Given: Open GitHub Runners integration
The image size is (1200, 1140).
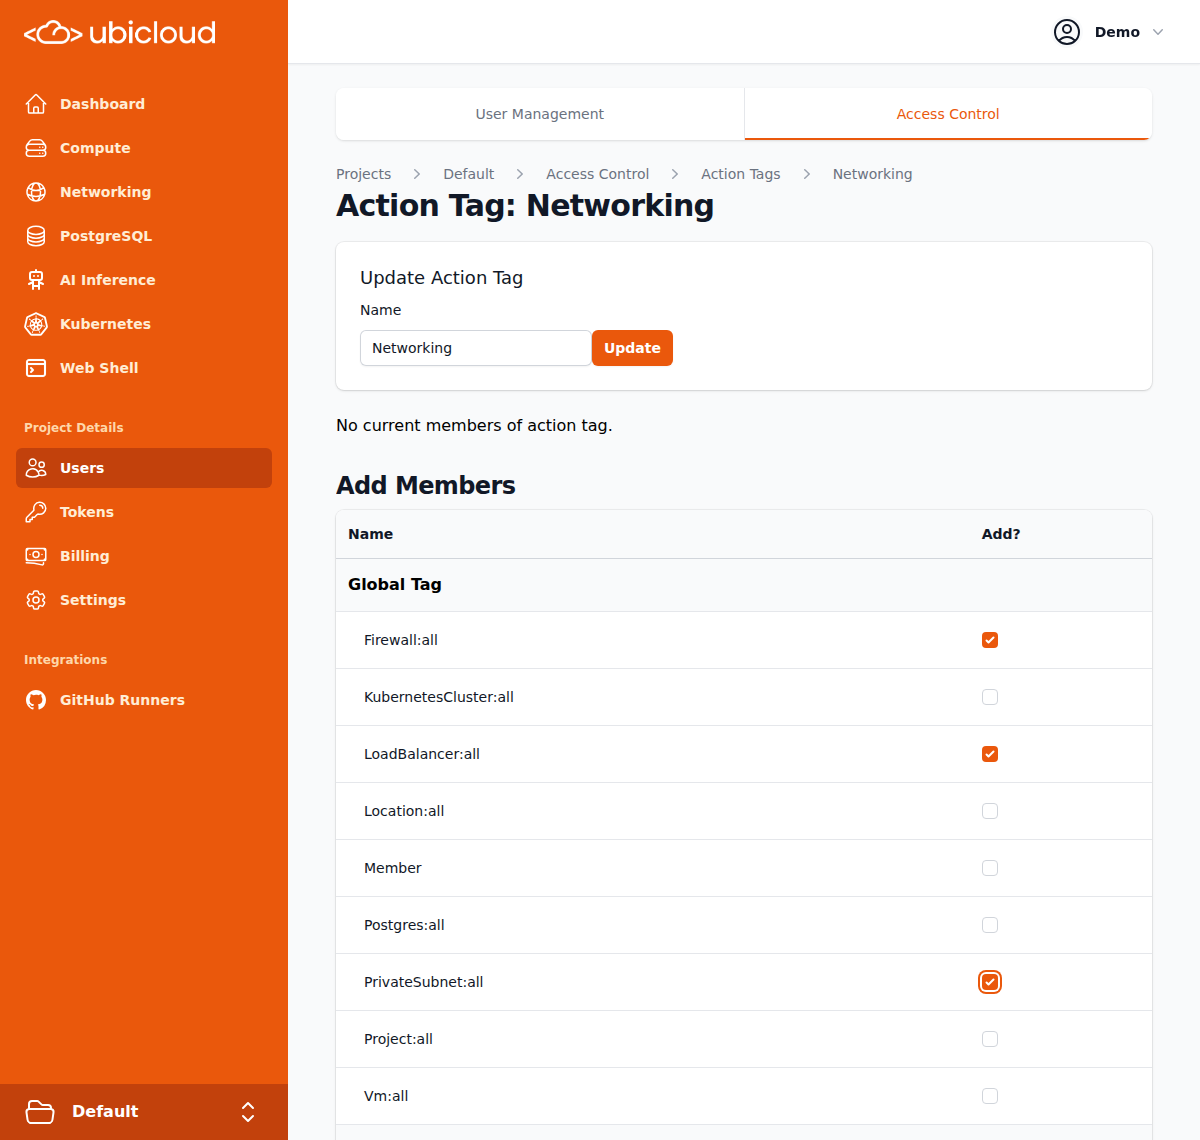Looking at the screenshot, I should point(144,700).
